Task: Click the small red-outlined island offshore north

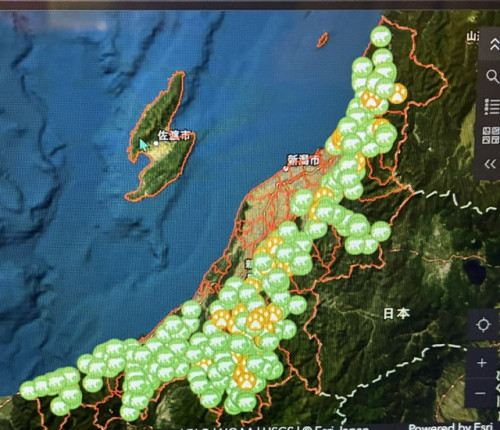Action: click(322, 40)
